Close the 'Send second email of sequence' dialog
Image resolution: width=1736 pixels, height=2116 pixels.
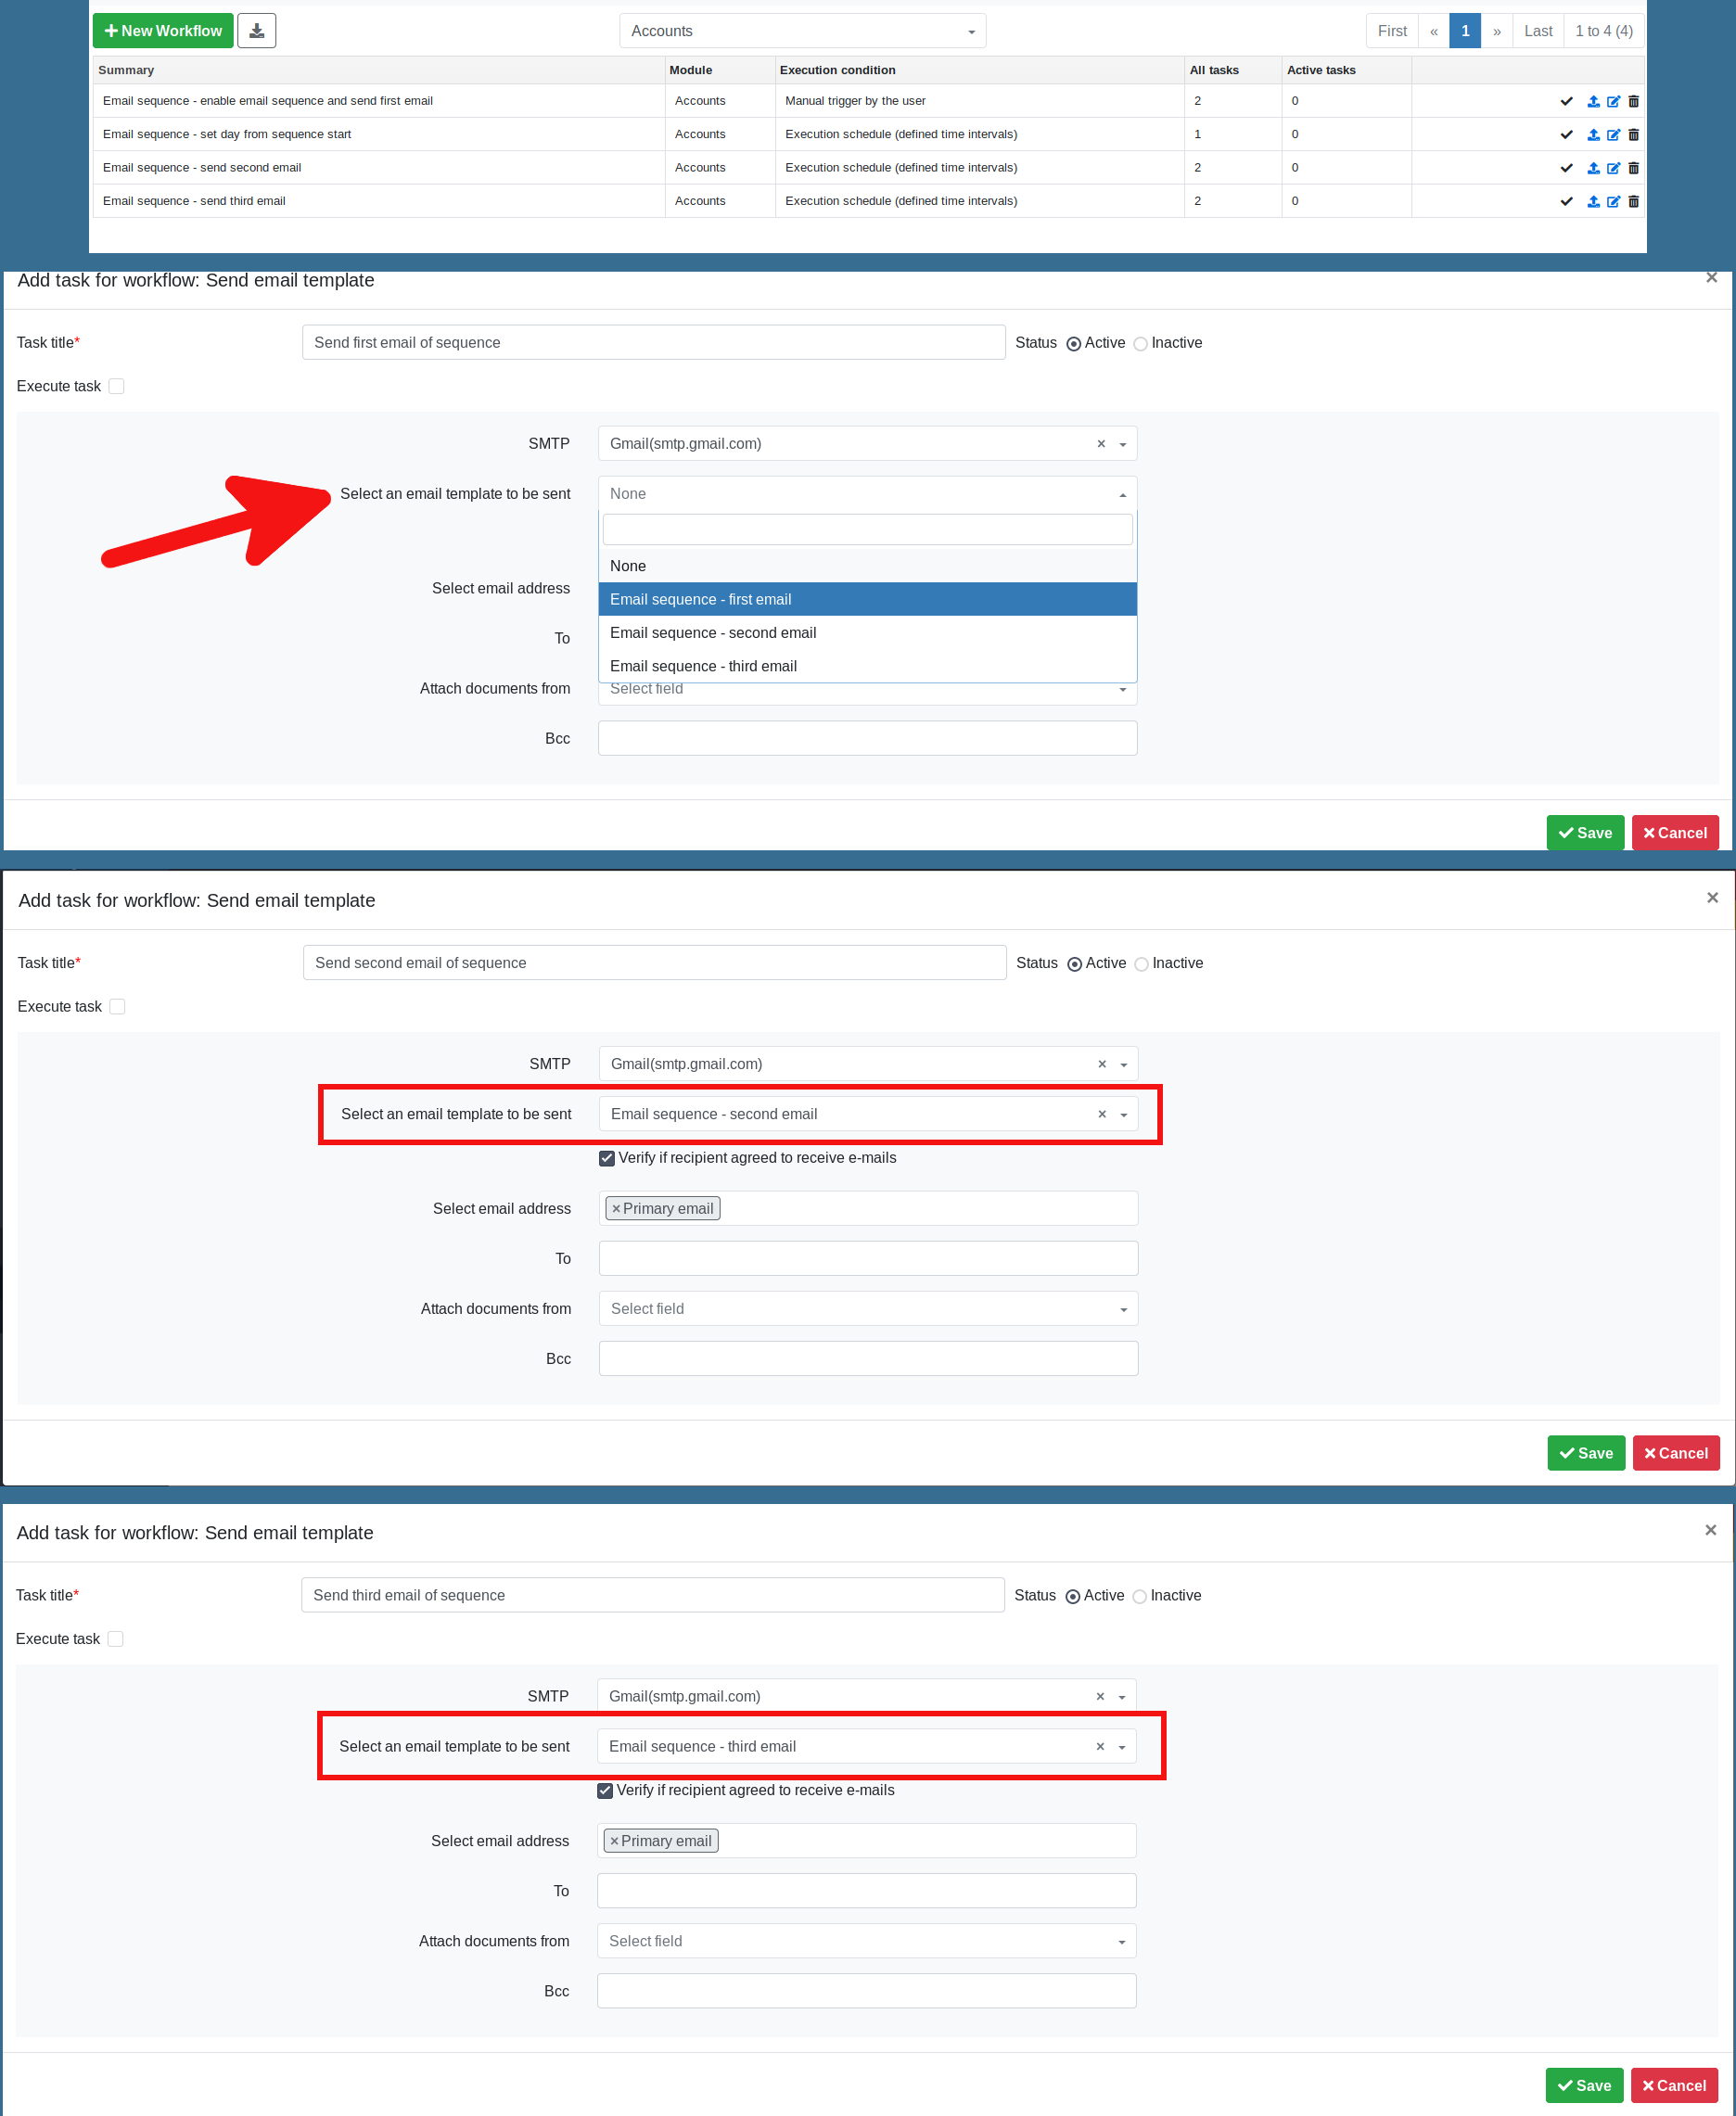pyautogui.click(x=1712, y=898)
